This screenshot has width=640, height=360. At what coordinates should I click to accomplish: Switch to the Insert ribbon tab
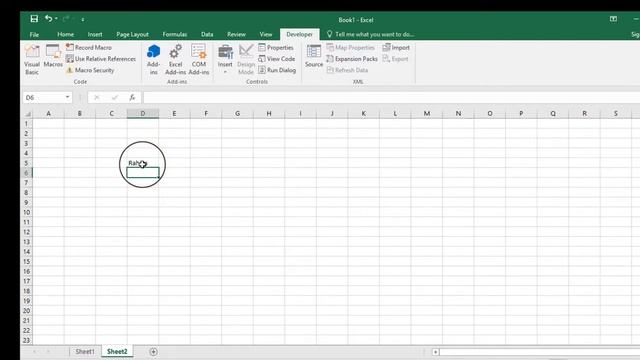[x=95, y=34]
